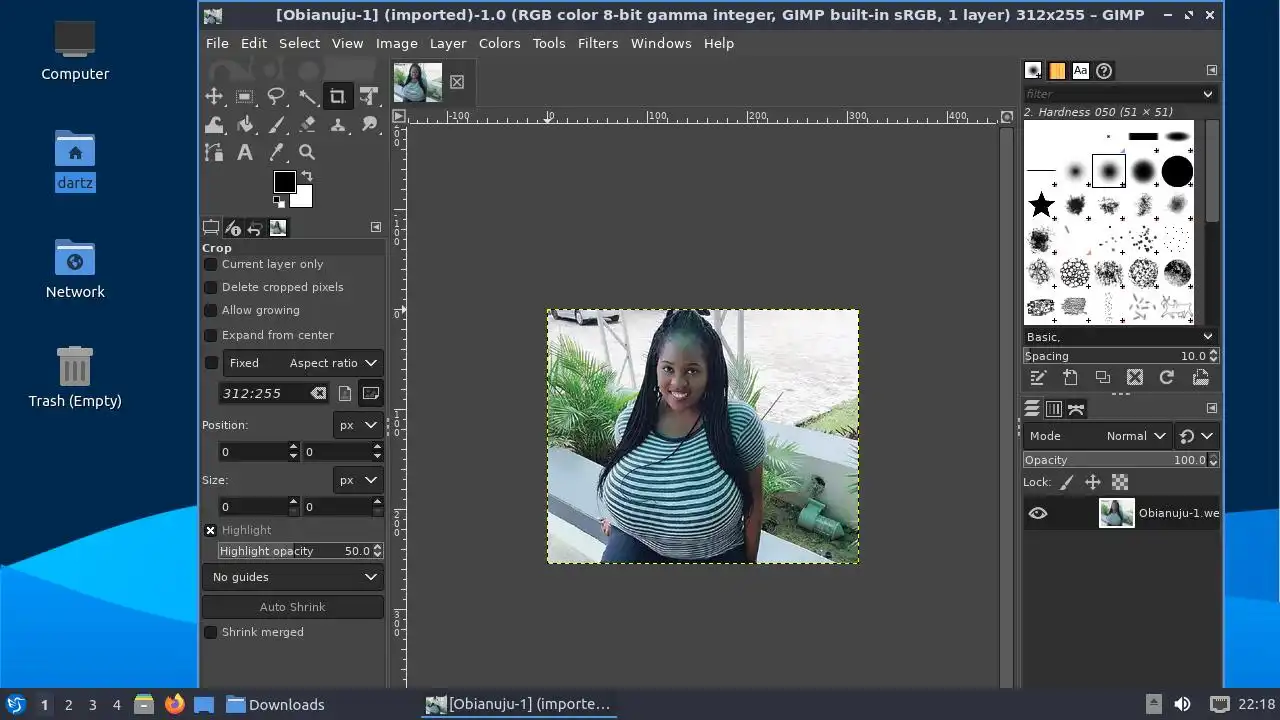
Task: Select the Crop tool in toolbox
Action: point(338,96)
